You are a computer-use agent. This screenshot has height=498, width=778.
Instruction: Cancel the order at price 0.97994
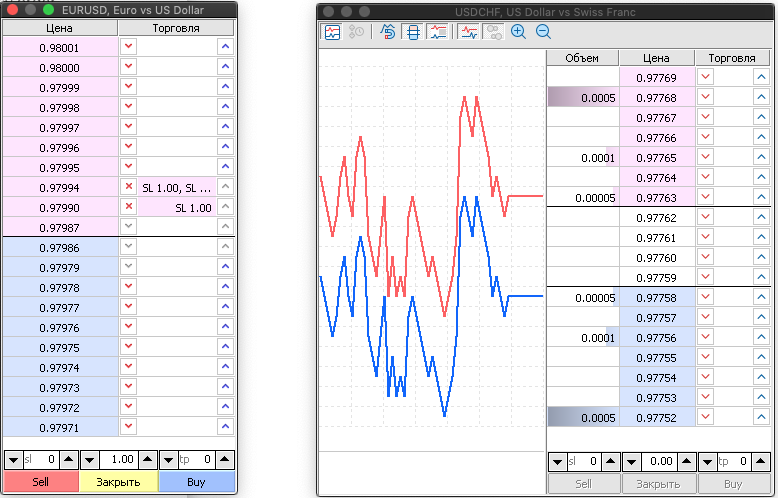click(128, 187)
